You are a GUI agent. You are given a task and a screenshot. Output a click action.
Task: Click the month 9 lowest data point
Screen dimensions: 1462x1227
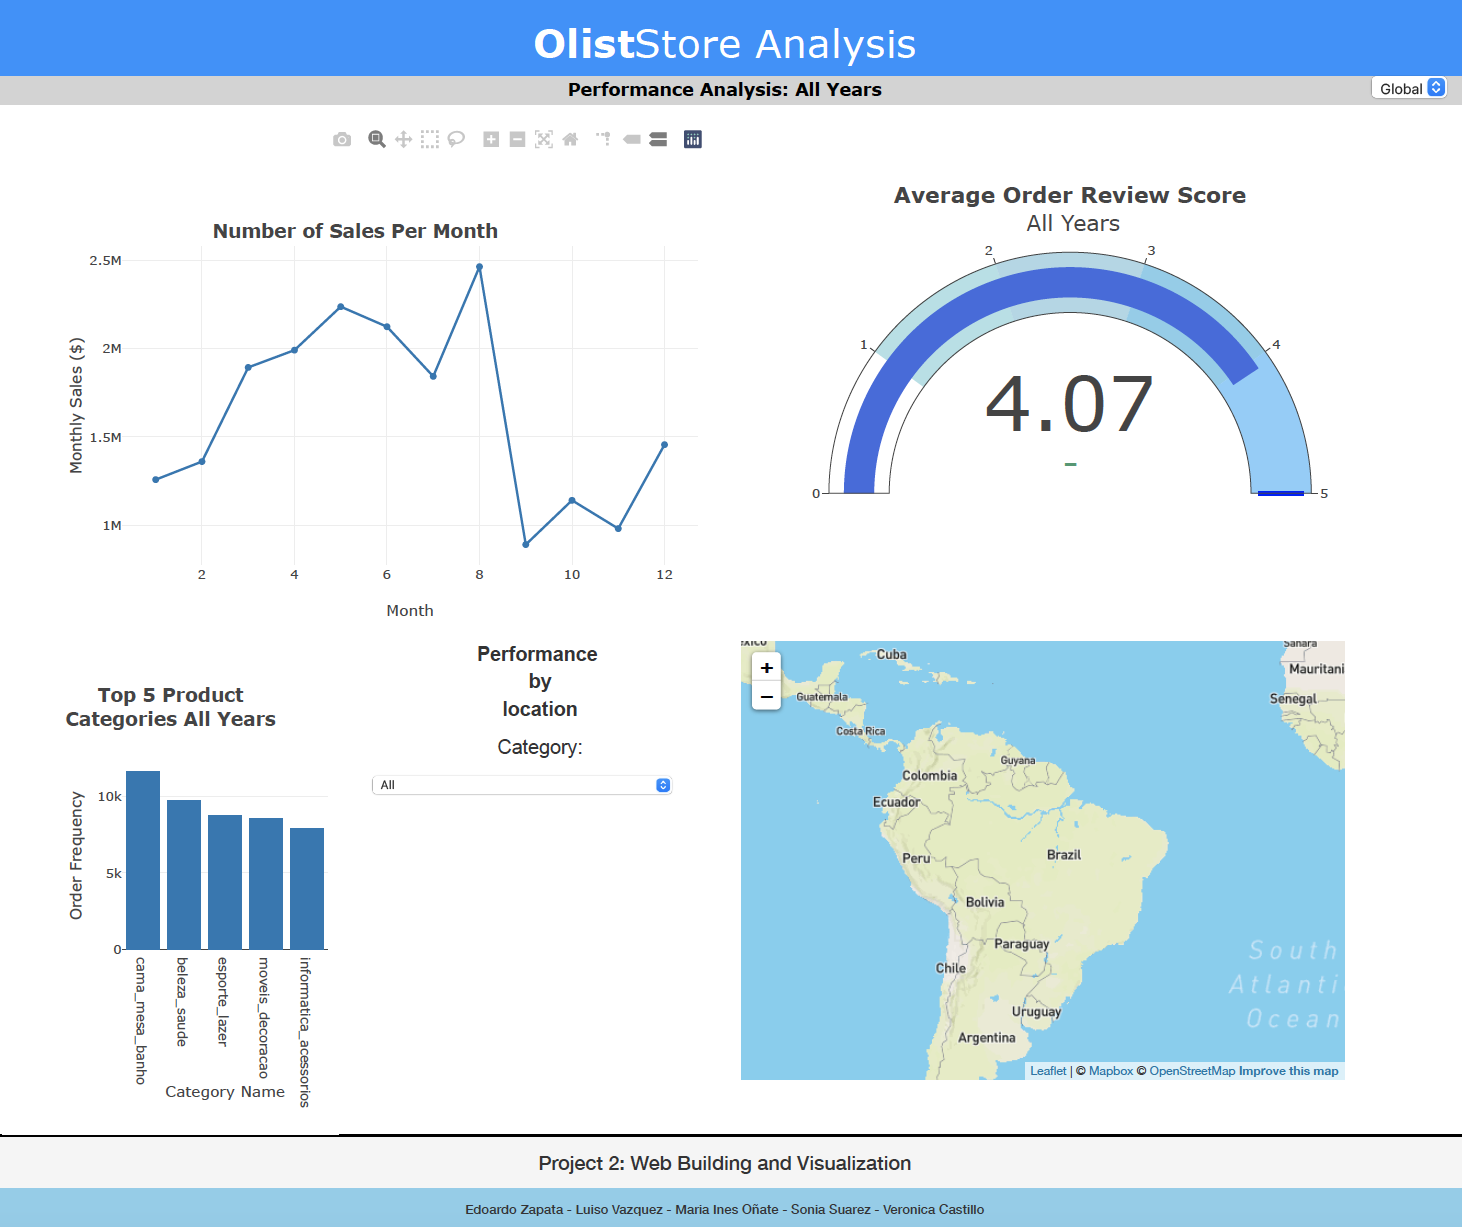526,544
